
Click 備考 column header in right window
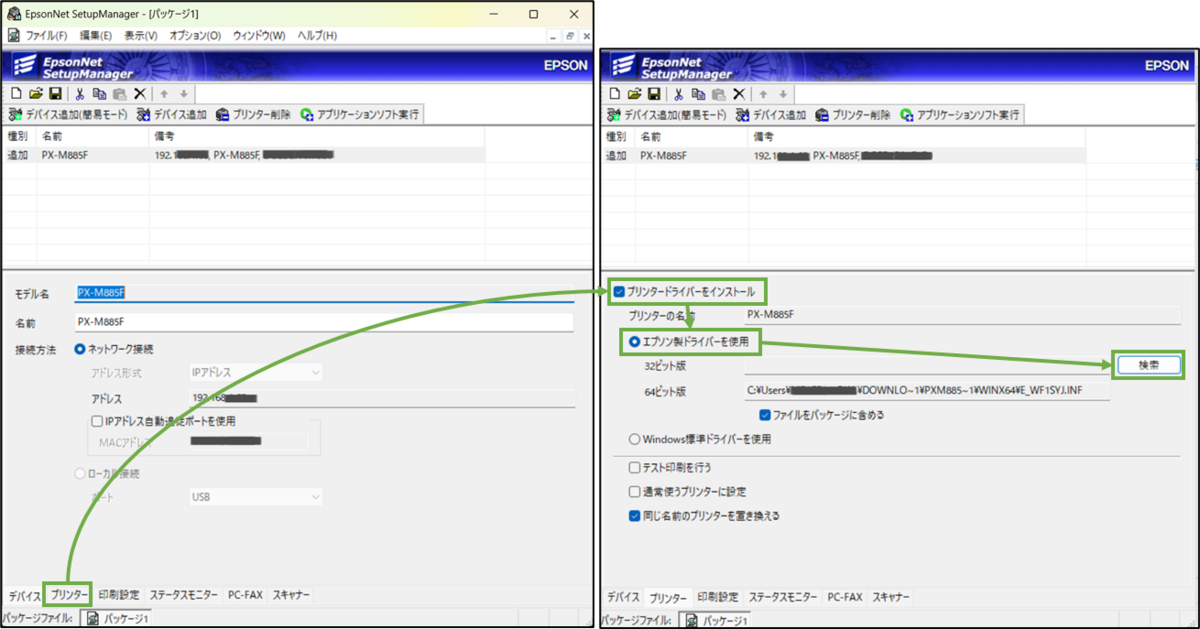(917, 137)
